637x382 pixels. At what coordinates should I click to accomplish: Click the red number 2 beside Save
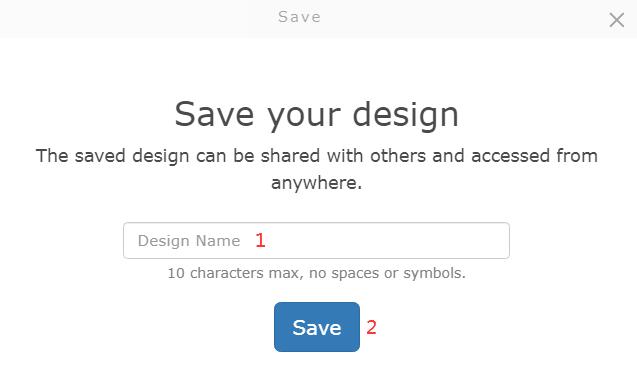(371, 327)
